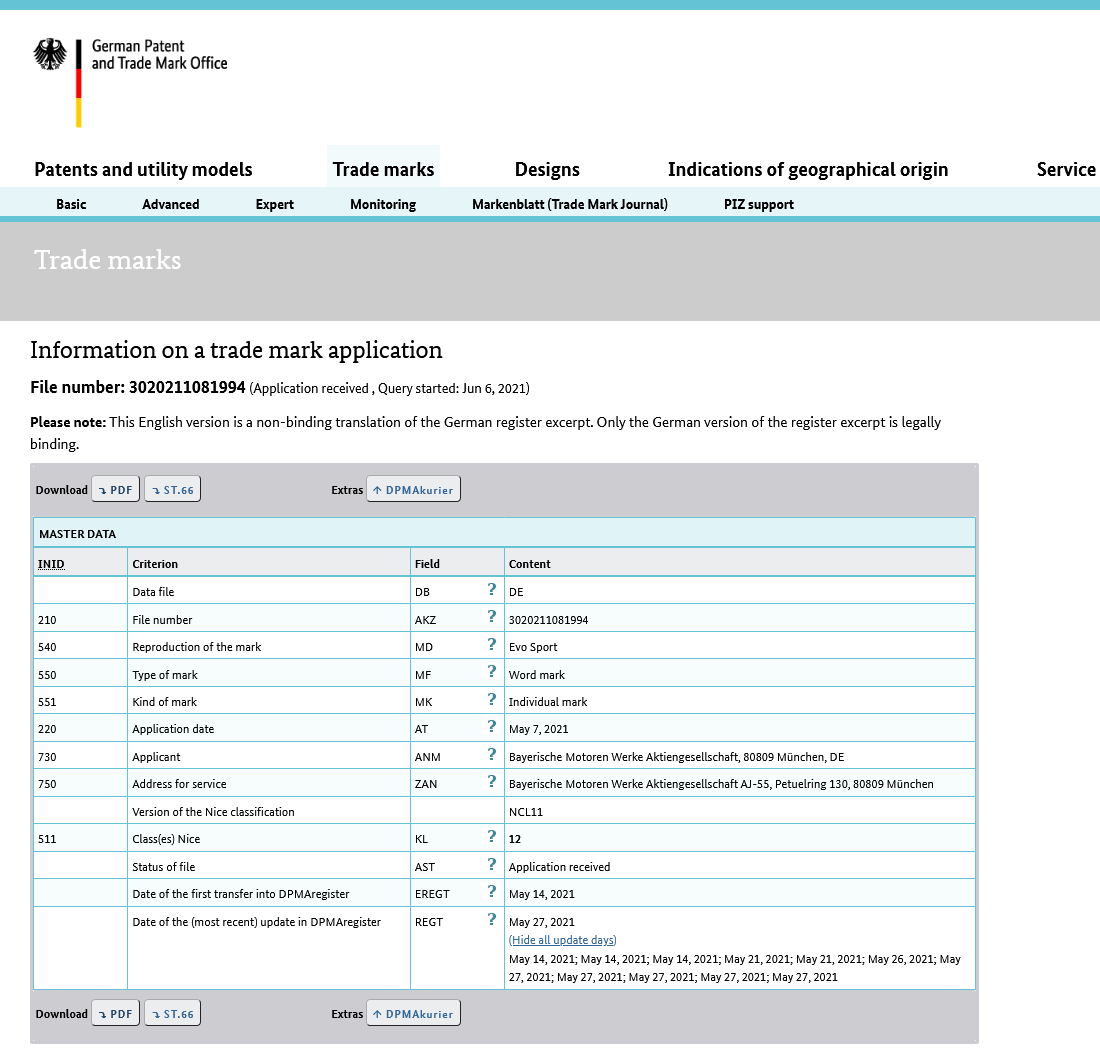The width and height of the screenshot is (1100, 1059).
Task: Click help question mark beside AKZ field
Action: 492,617
